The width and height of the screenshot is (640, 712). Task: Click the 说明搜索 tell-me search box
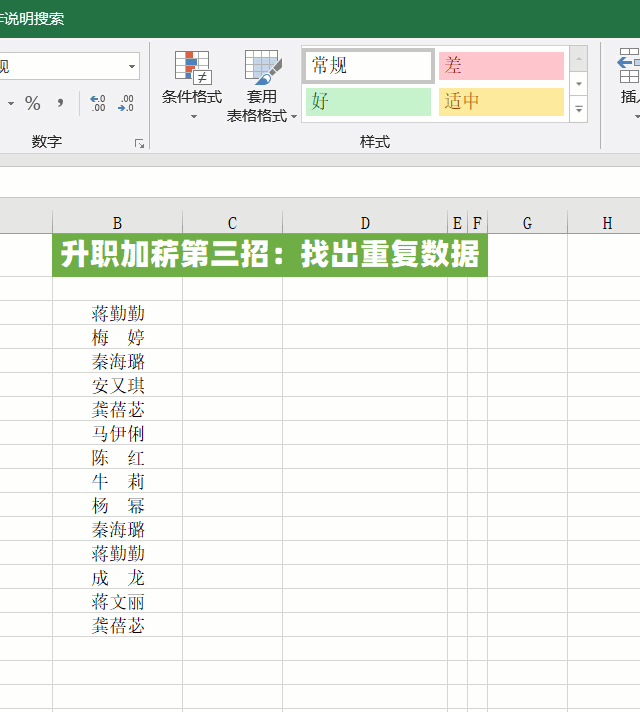[x=32, y=19]
